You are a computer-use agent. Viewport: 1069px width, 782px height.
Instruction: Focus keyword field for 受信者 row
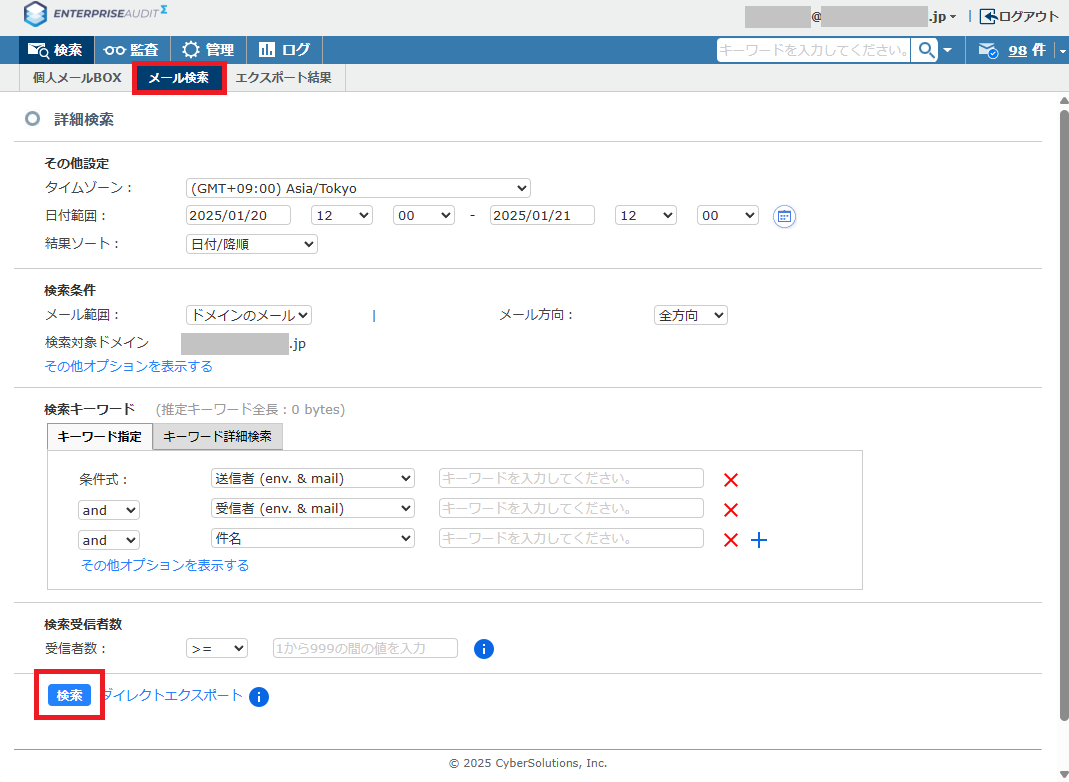(571, 508)
